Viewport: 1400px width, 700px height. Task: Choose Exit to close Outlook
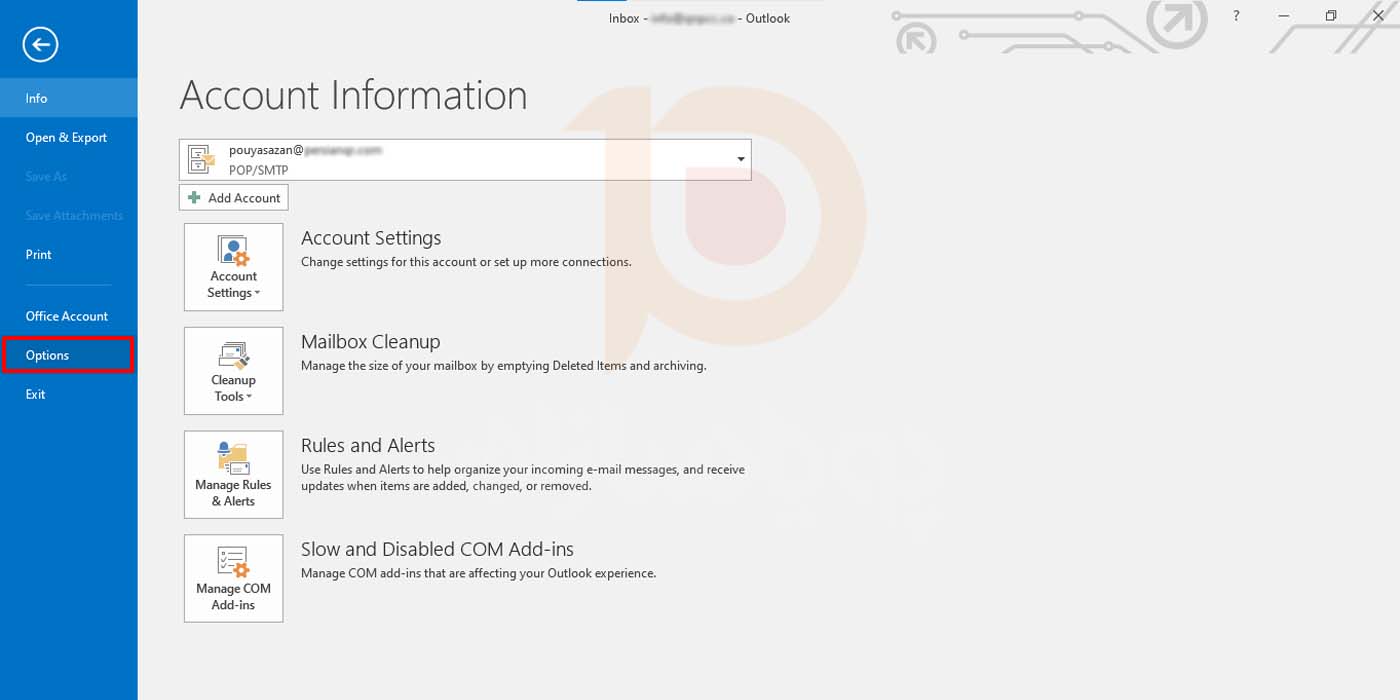pos(36,394)
